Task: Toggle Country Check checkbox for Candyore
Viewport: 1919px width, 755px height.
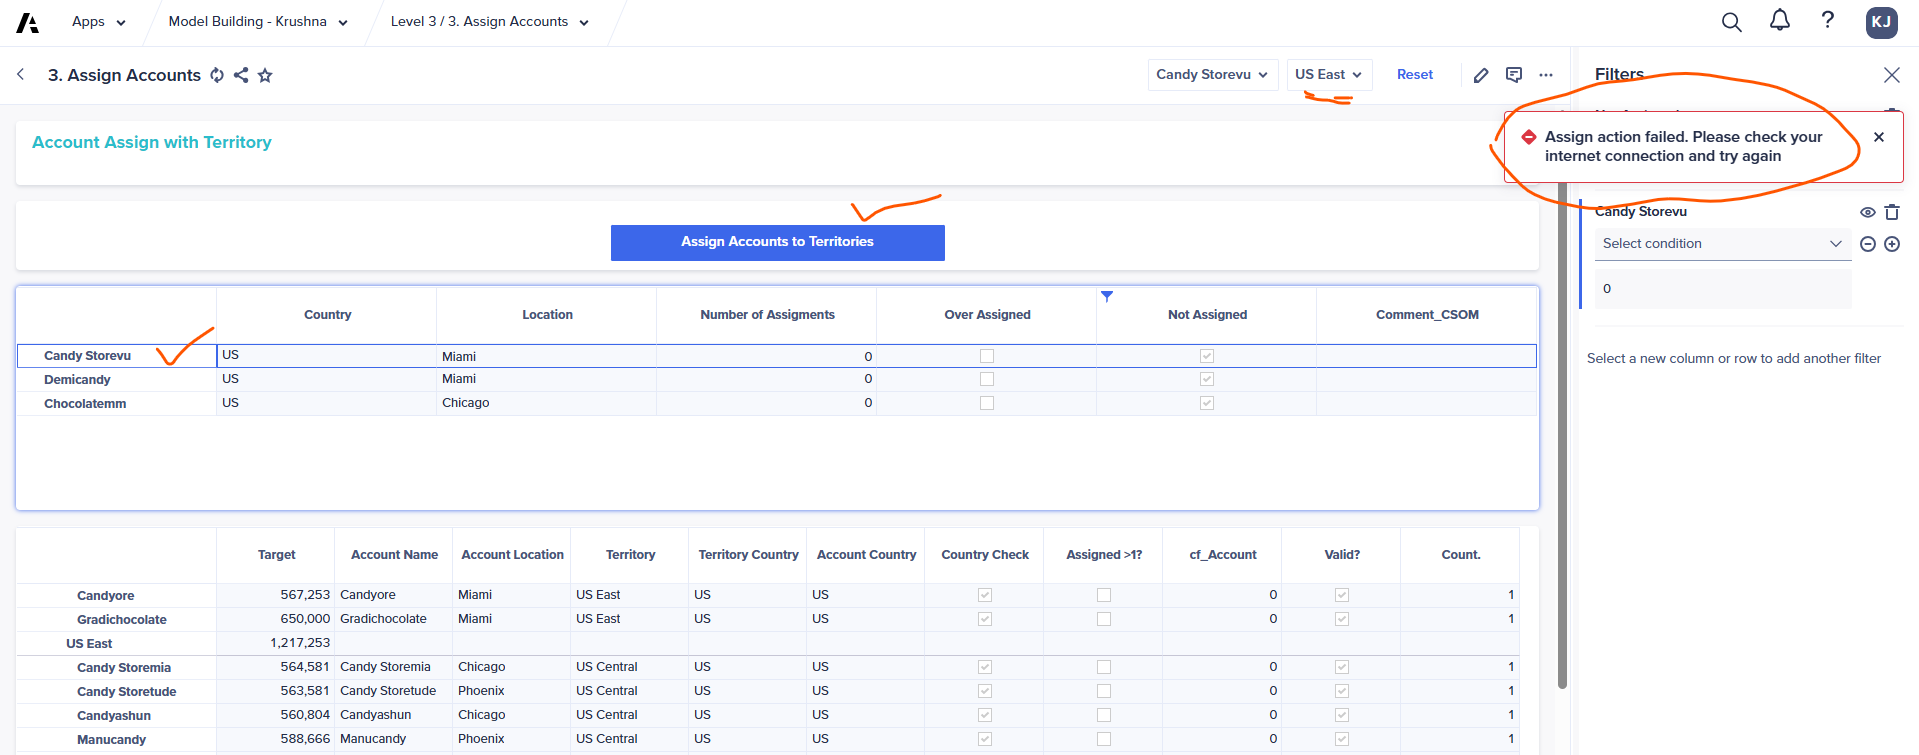Action: pos(985,595)
